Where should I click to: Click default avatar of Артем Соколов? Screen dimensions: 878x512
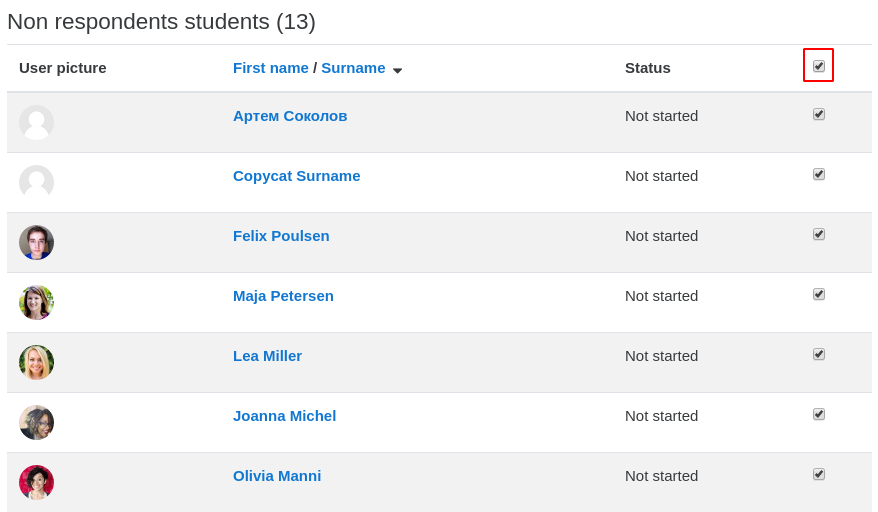[36, 123]
